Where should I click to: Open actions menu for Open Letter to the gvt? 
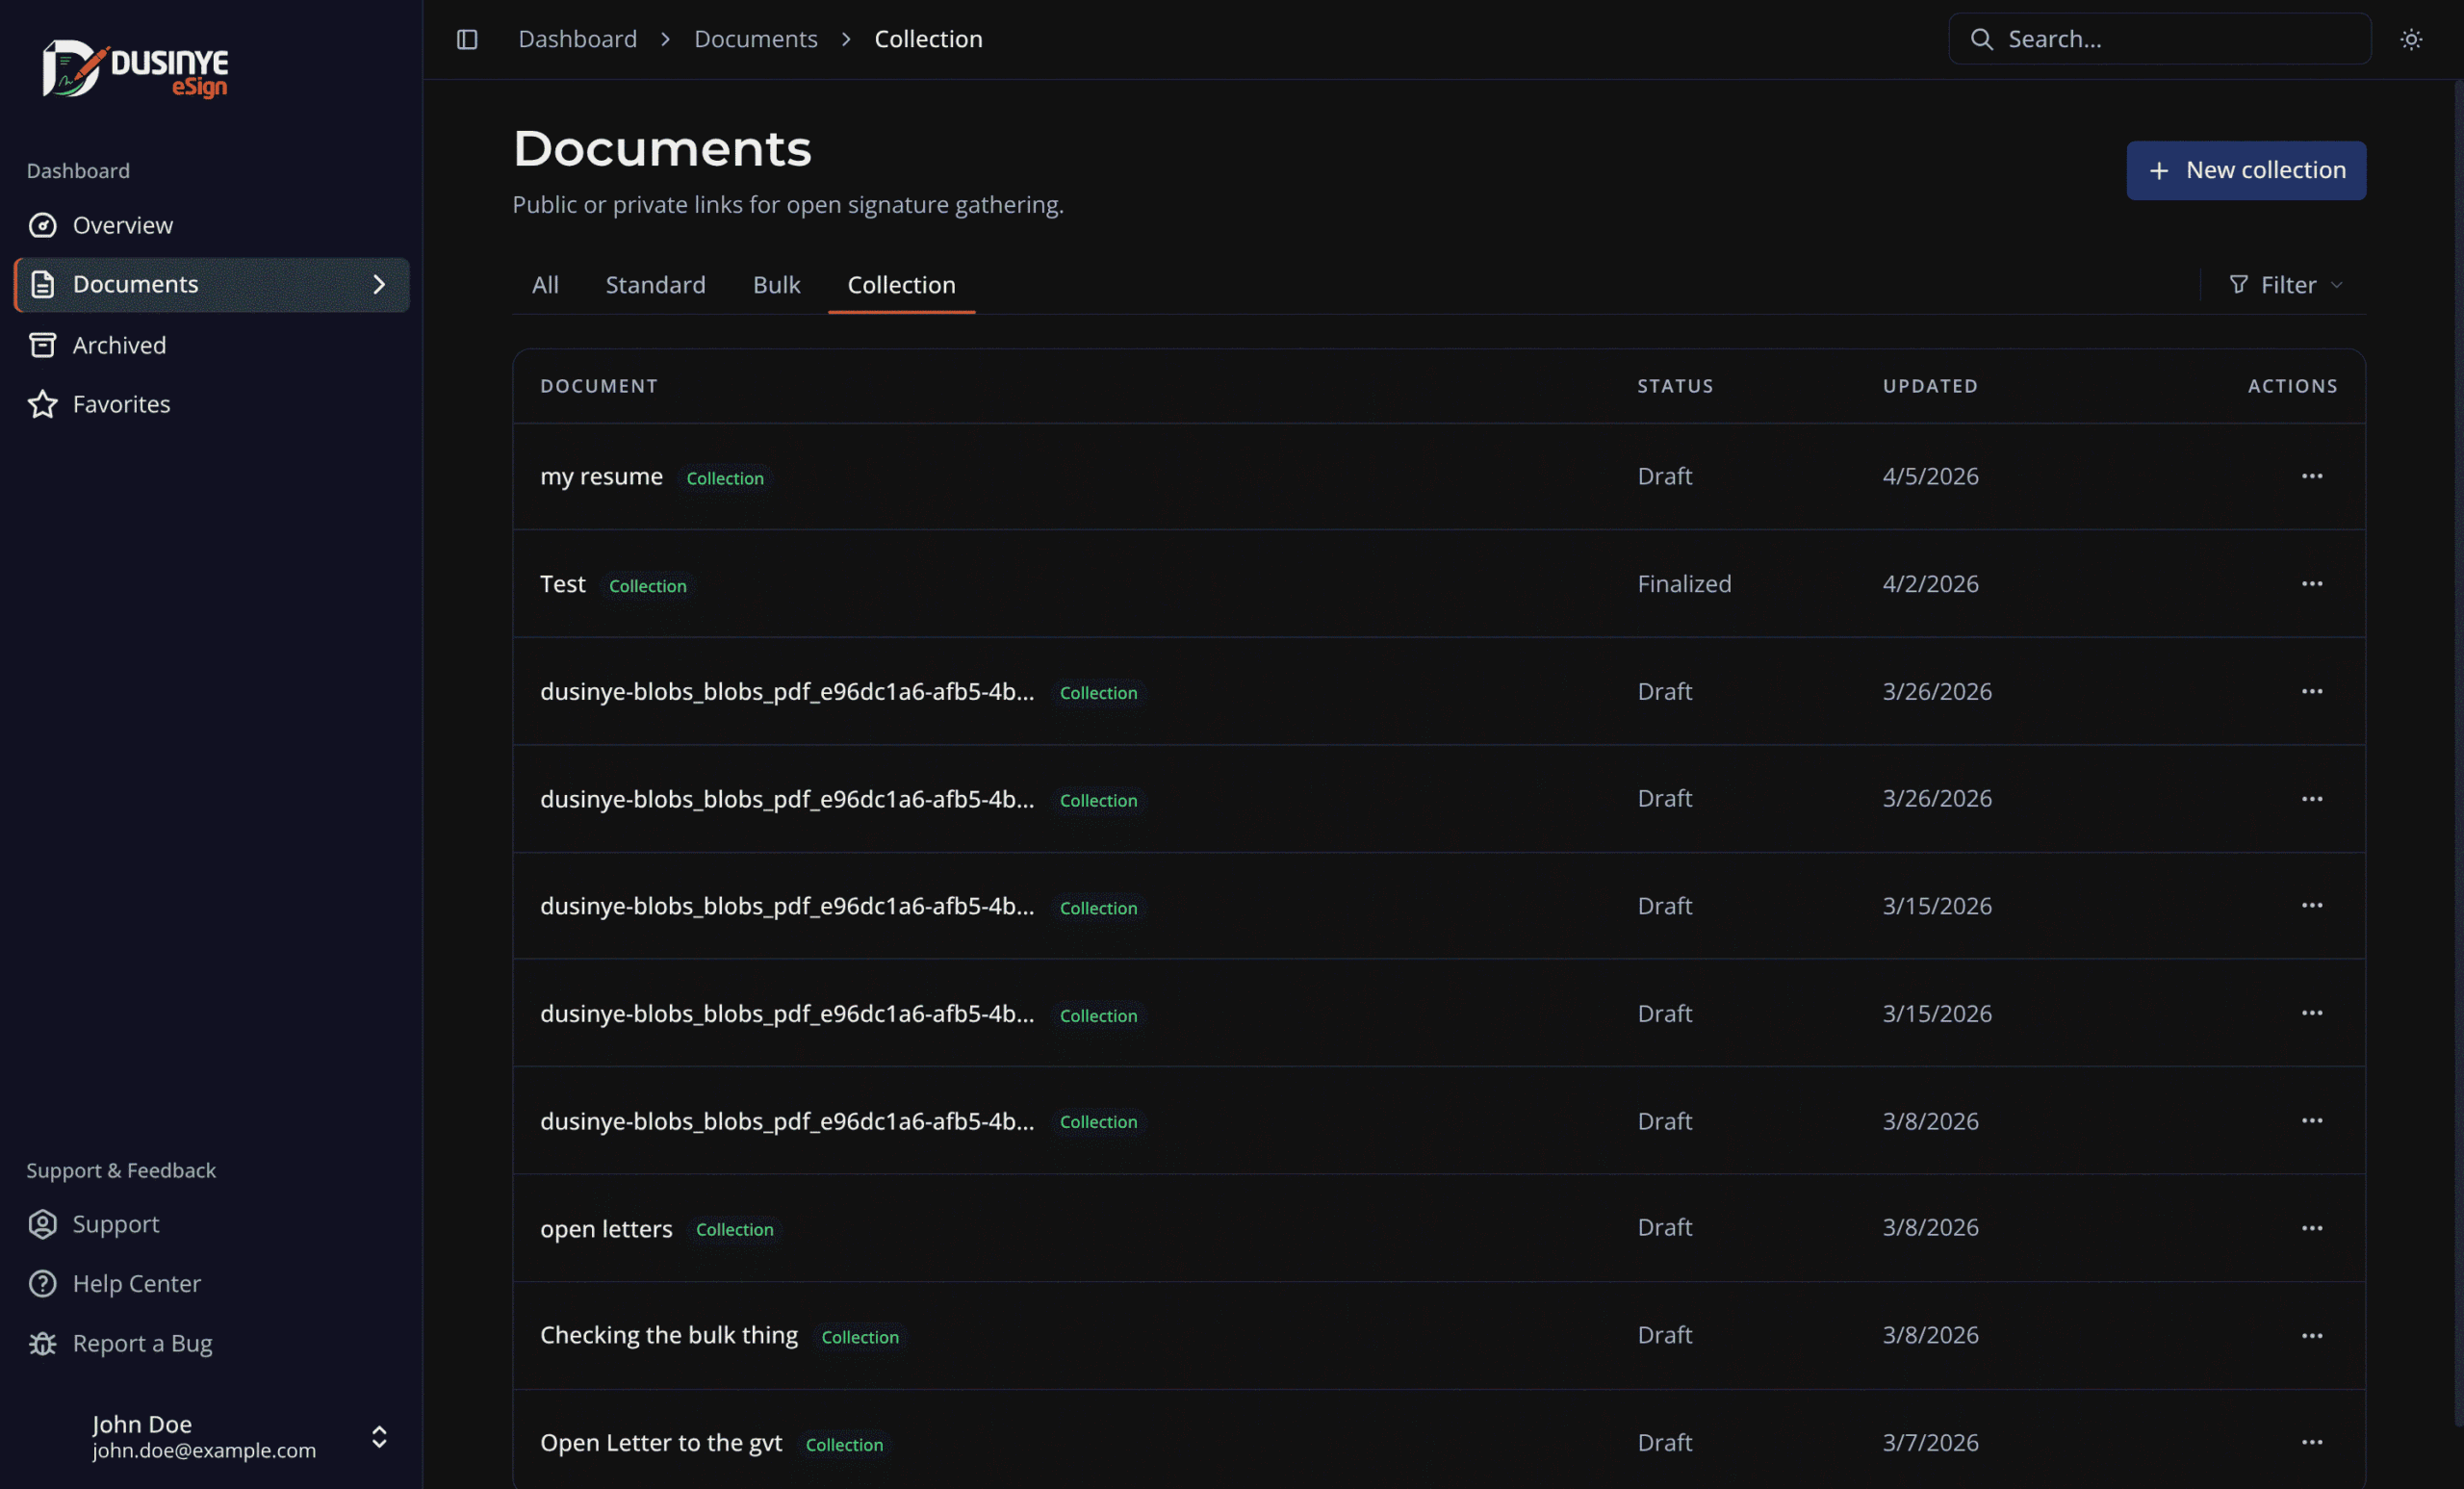tap(2312, 1442)
